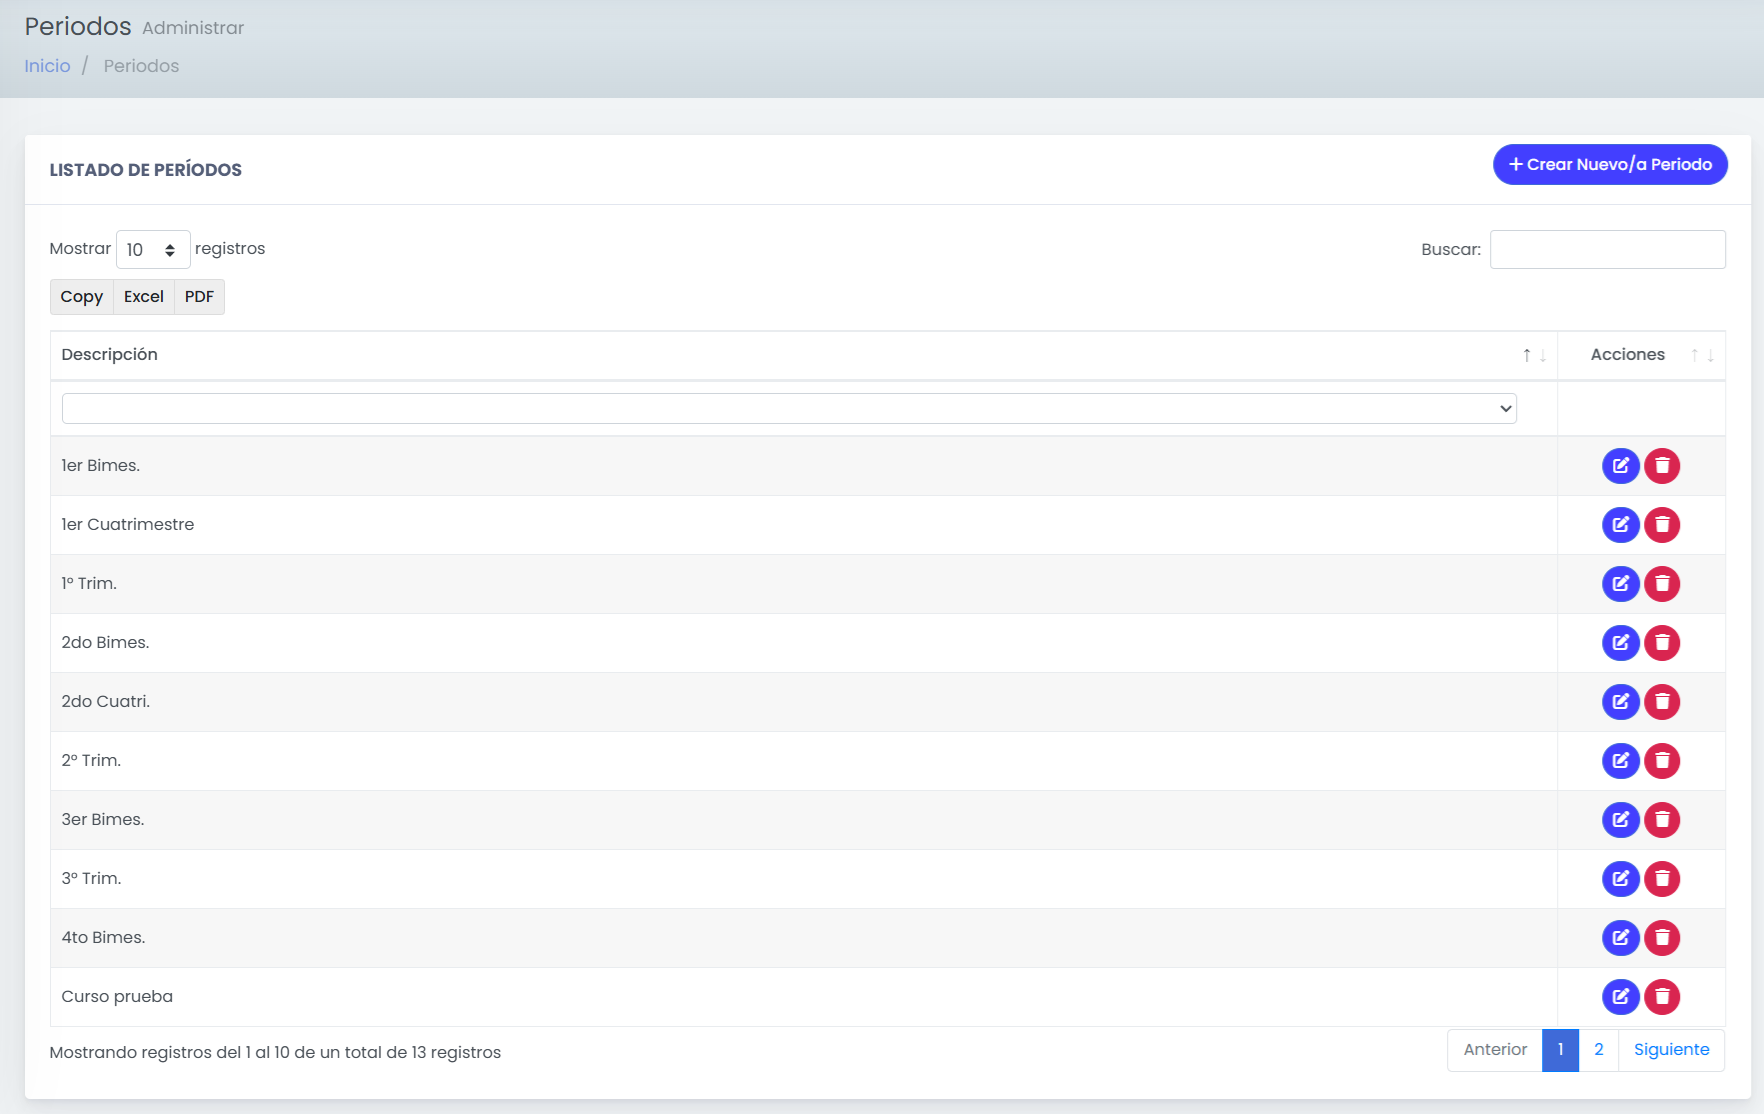Click the Anterior pagination button
Viewport: 1764px width, 1114px height.
(1495, 1050)
